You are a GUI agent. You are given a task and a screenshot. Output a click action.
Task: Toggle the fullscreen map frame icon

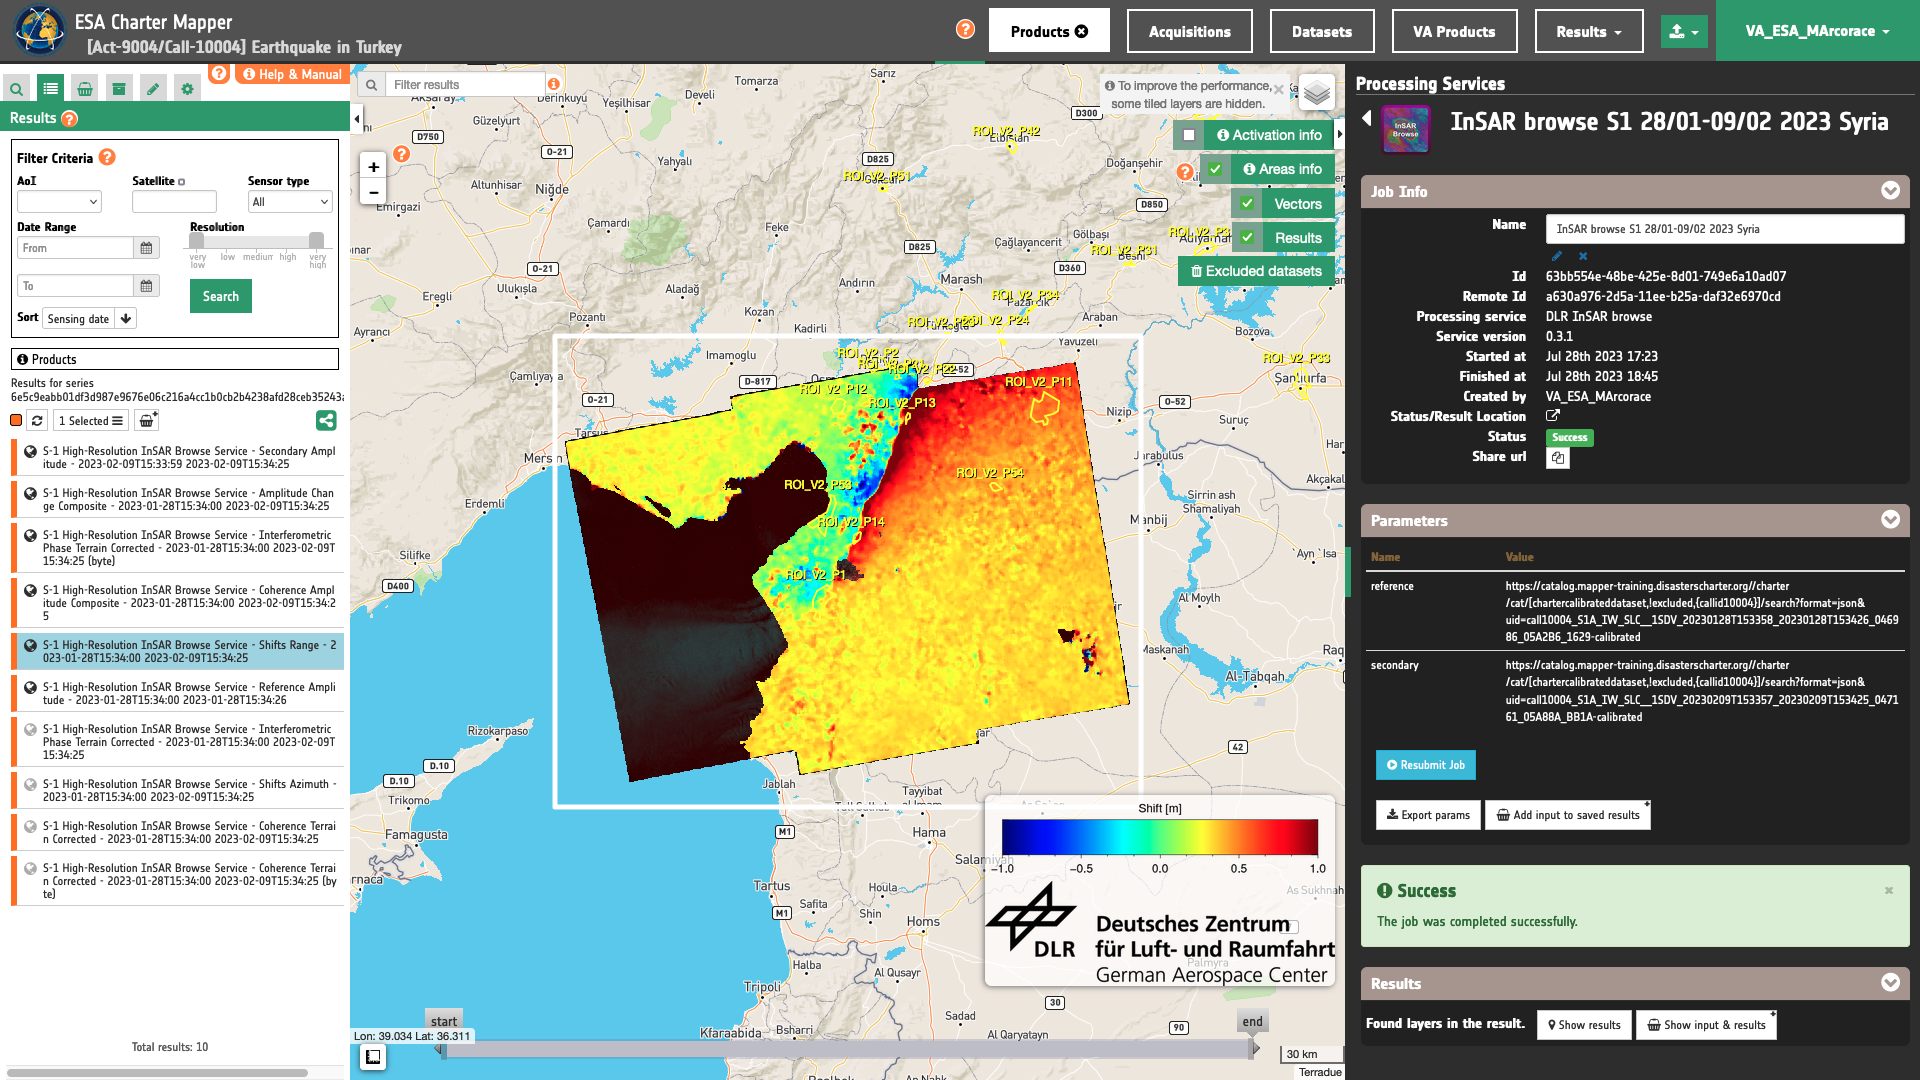(373, 1057)
